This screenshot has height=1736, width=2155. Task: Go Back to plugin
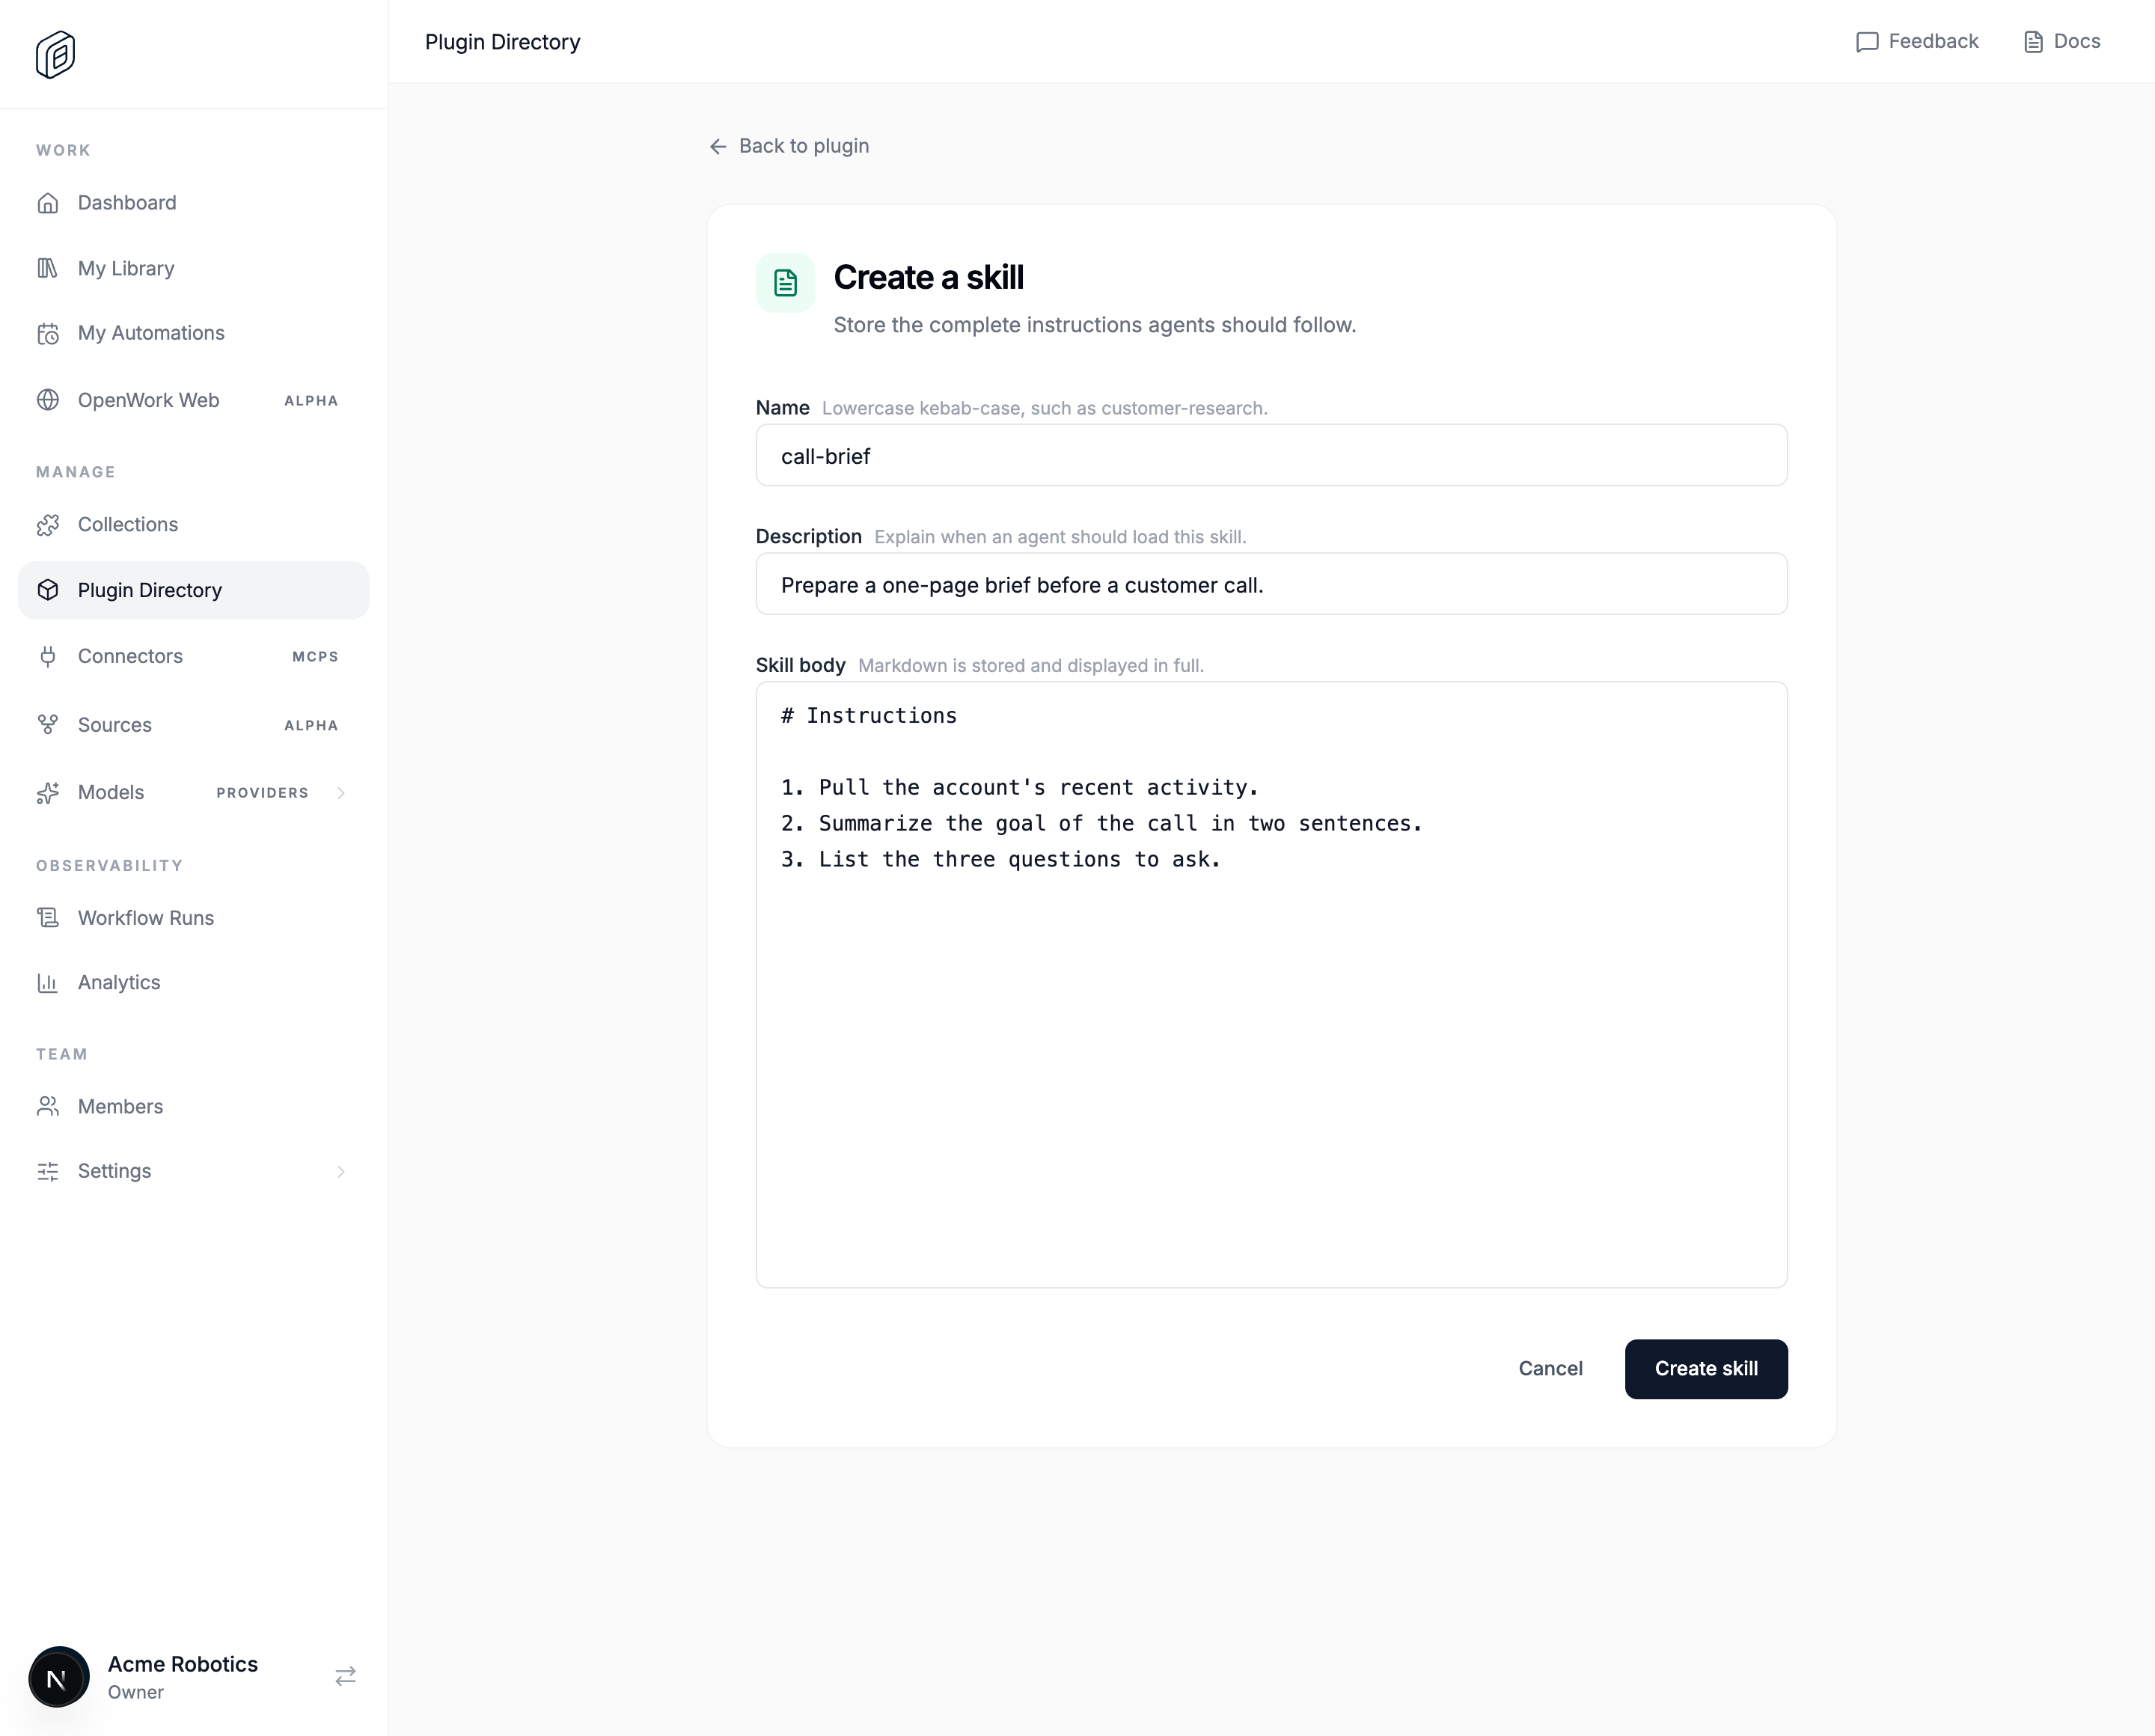coord(789,147)
